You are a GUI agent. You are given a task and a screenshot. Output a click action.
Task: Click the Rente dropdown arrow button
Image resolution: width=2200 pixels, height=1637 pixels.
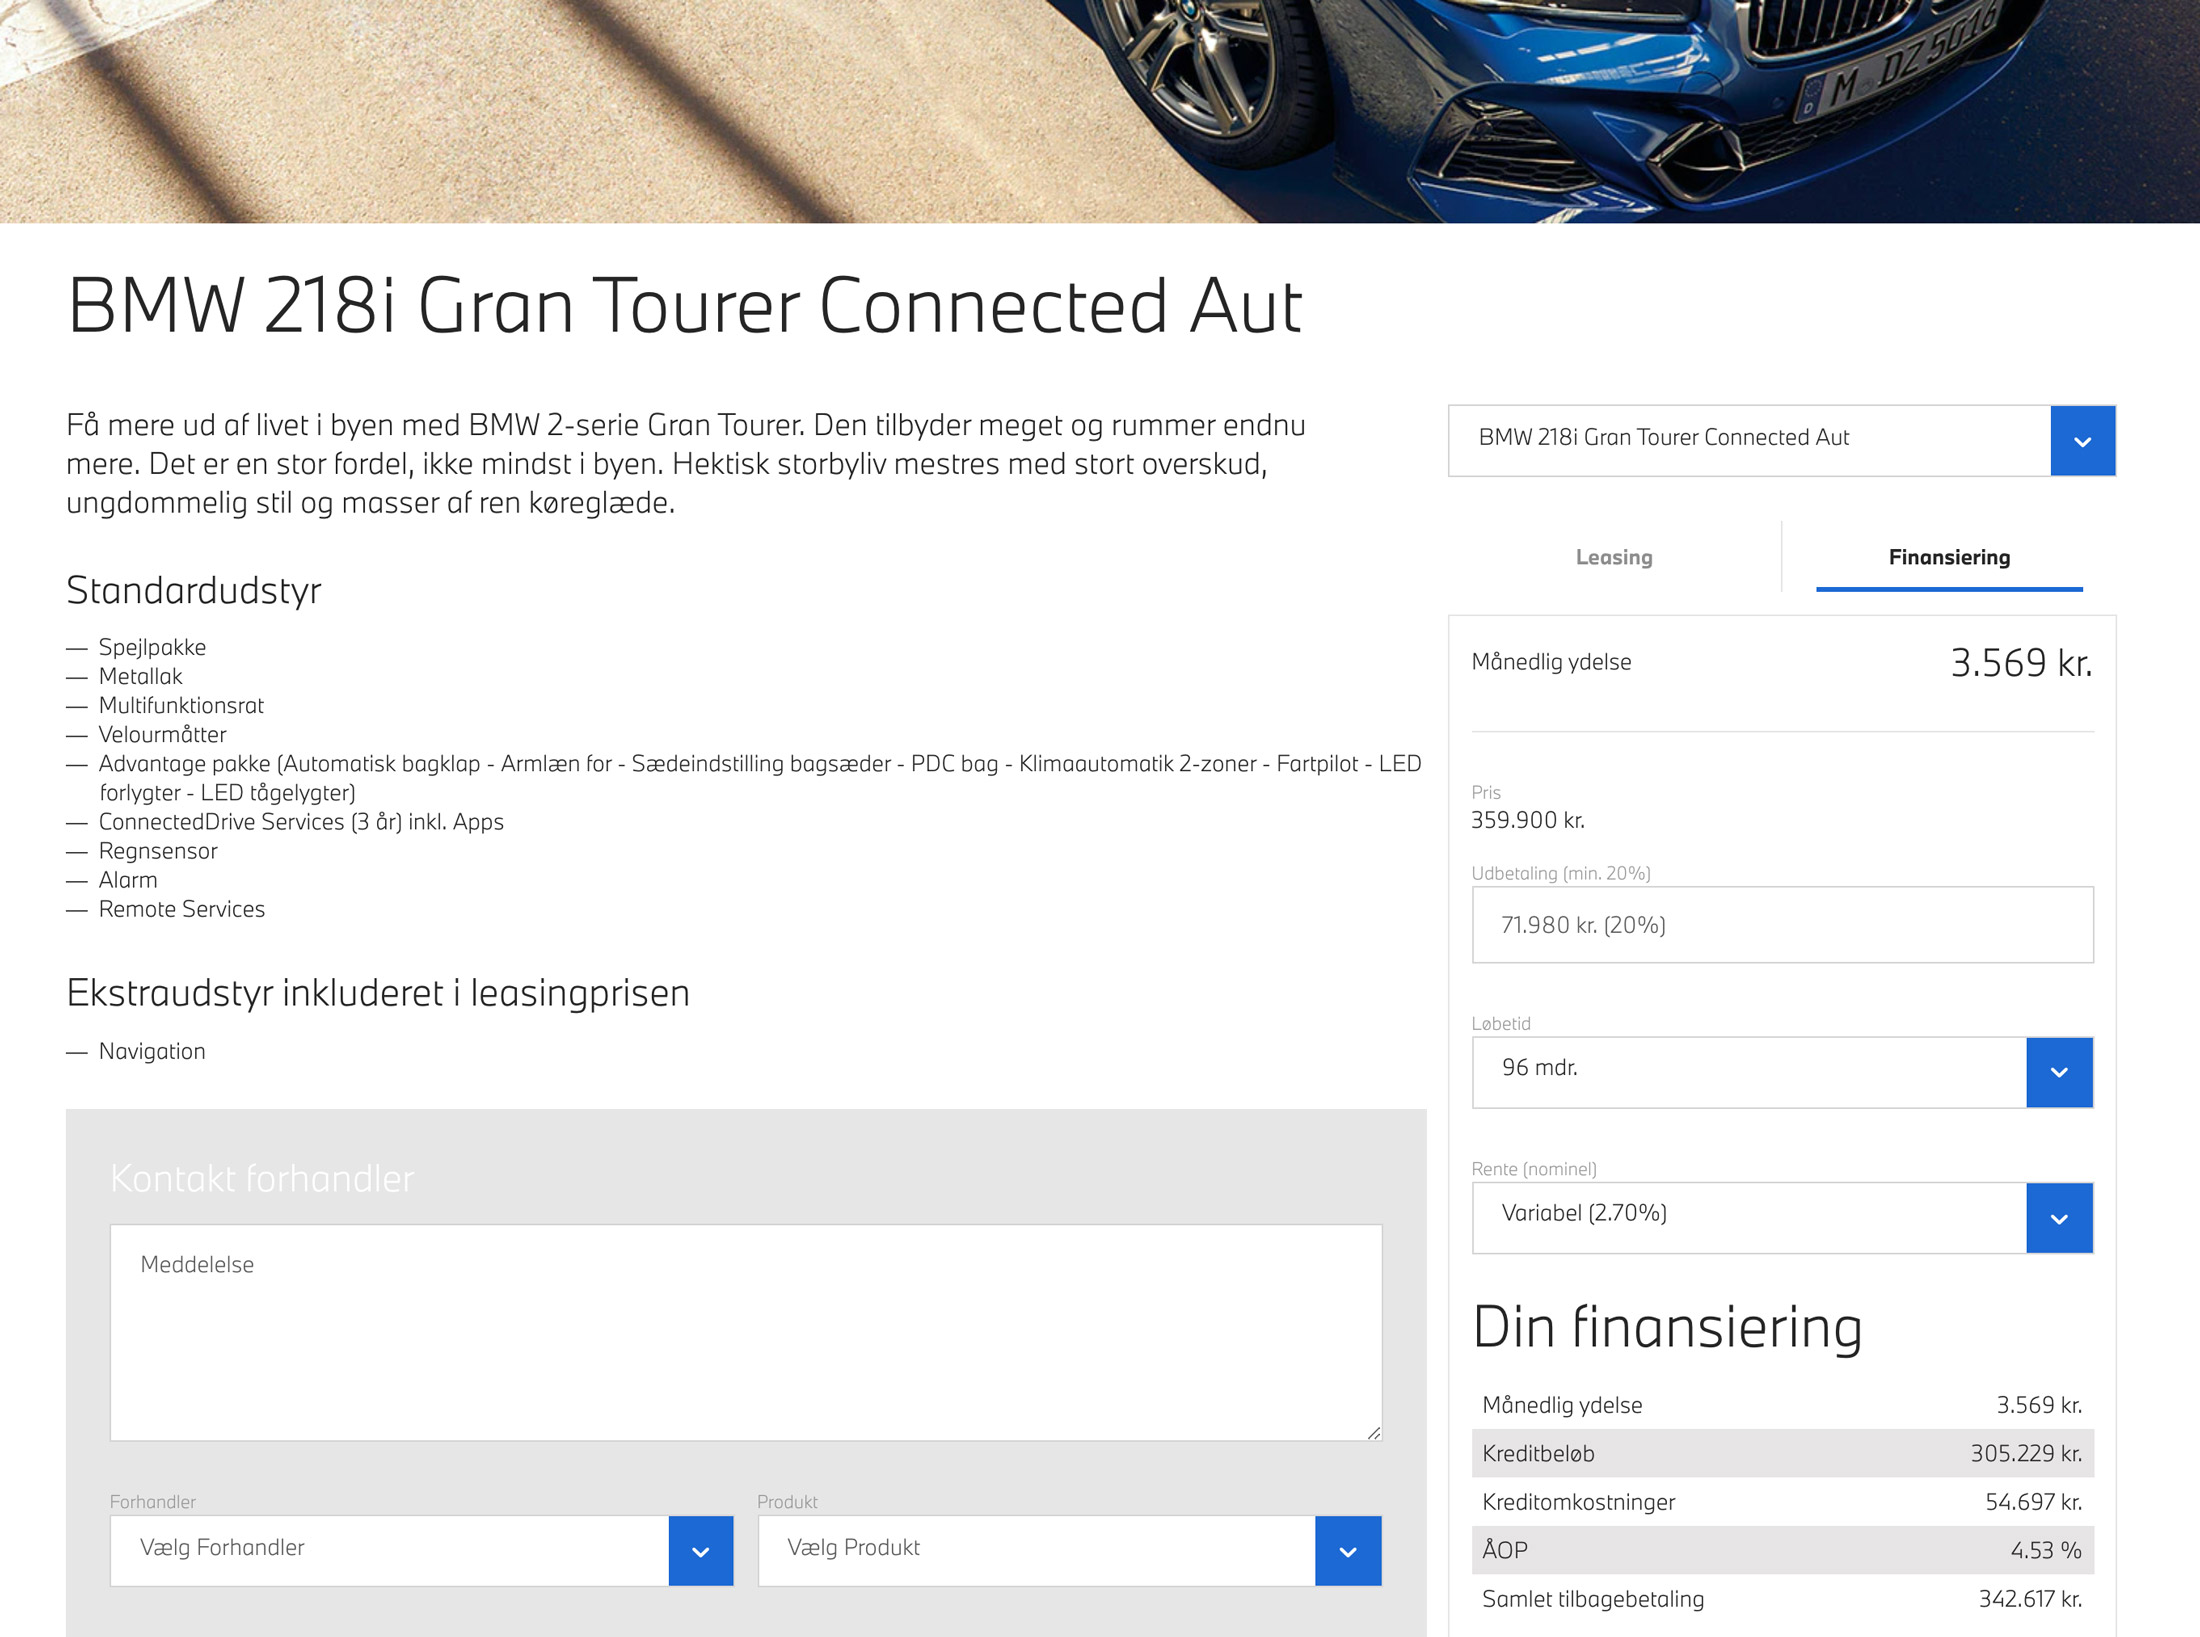(x=2059, y=1218)
